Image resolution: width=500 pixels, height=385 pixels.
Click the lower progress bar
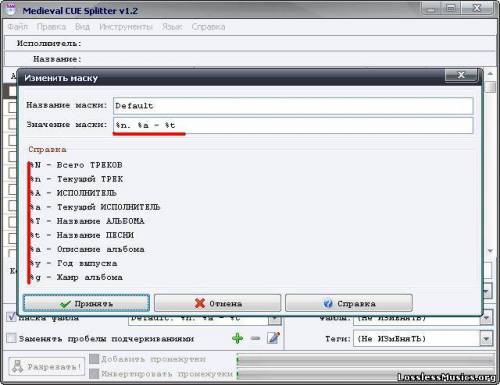point(366,374)
